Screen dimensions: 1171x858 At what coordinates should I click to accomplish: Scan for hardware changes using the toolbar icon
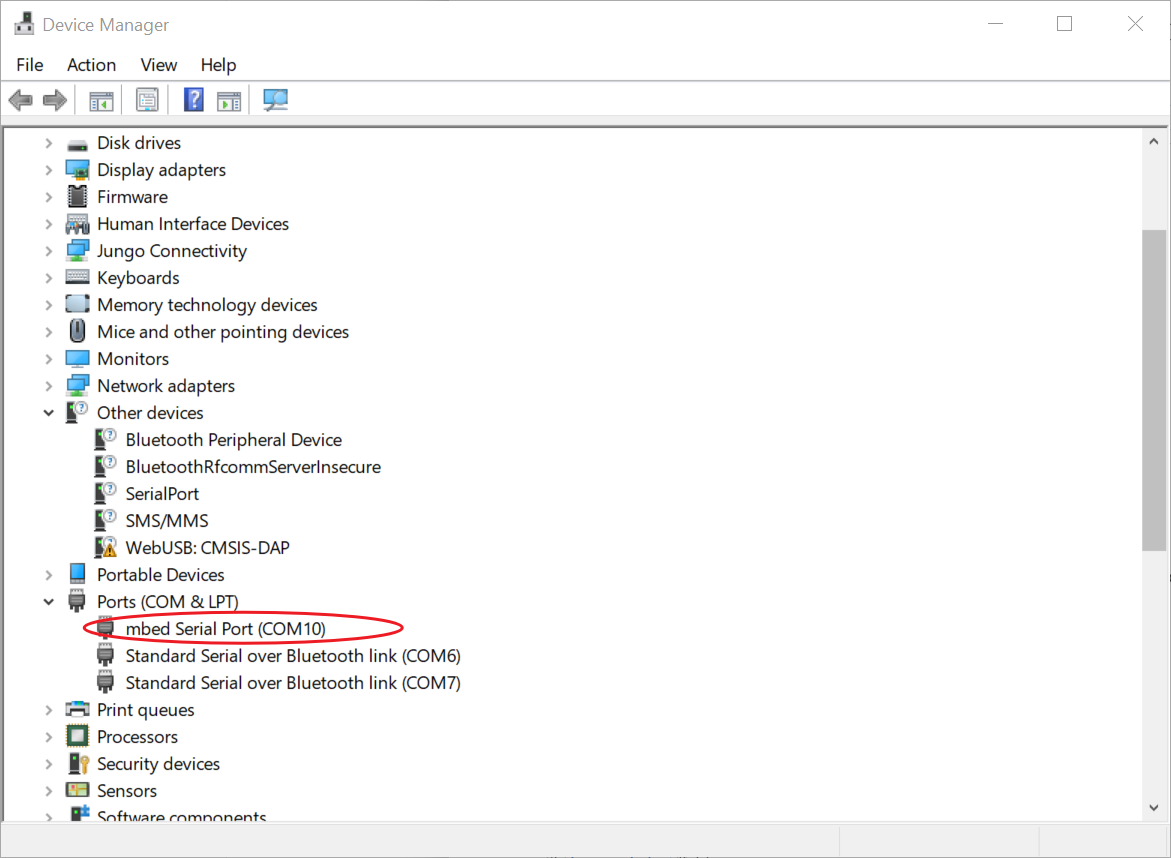point(275,99)
